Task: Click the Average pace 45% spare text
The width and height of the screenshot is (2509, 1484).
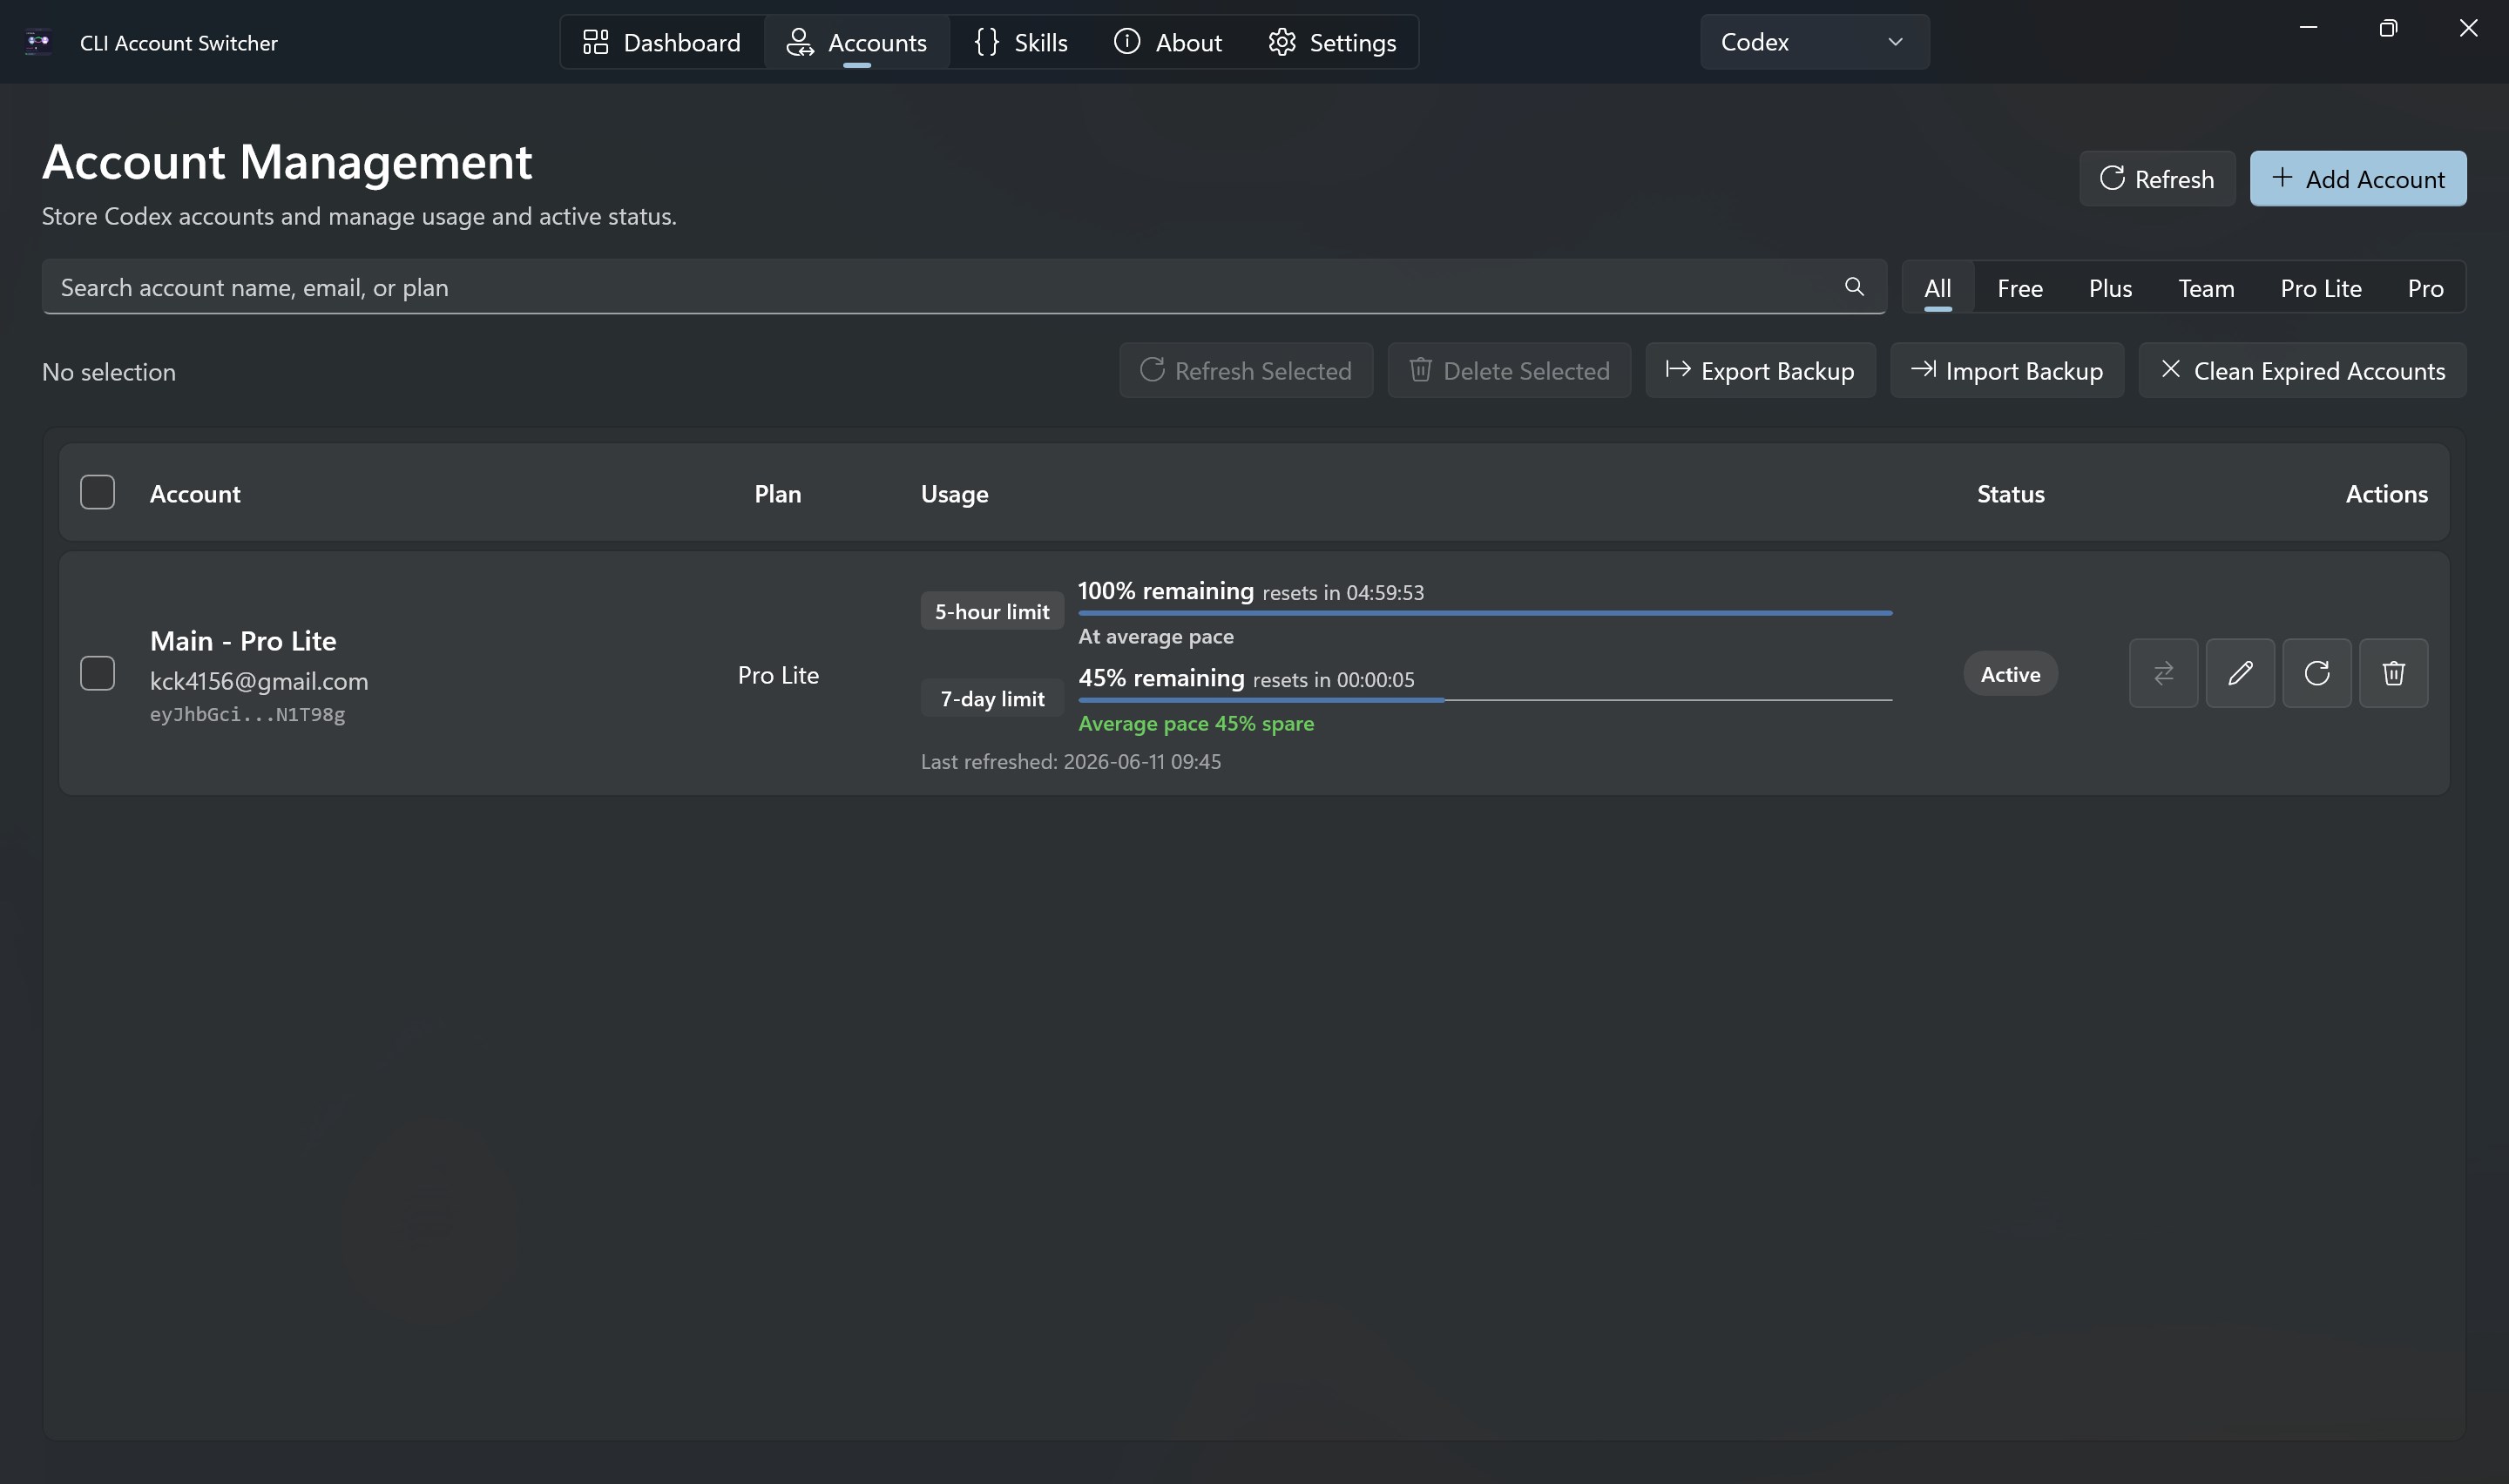Action: click(x=1196, y=723)
